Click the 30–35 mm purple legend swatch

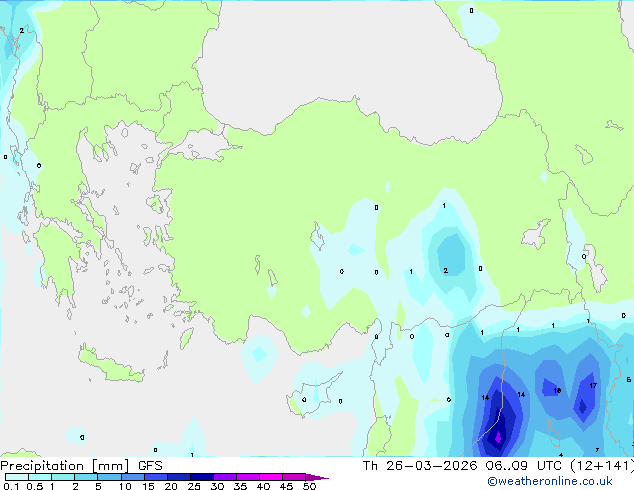pyautogui.click(x=225, y=477)
